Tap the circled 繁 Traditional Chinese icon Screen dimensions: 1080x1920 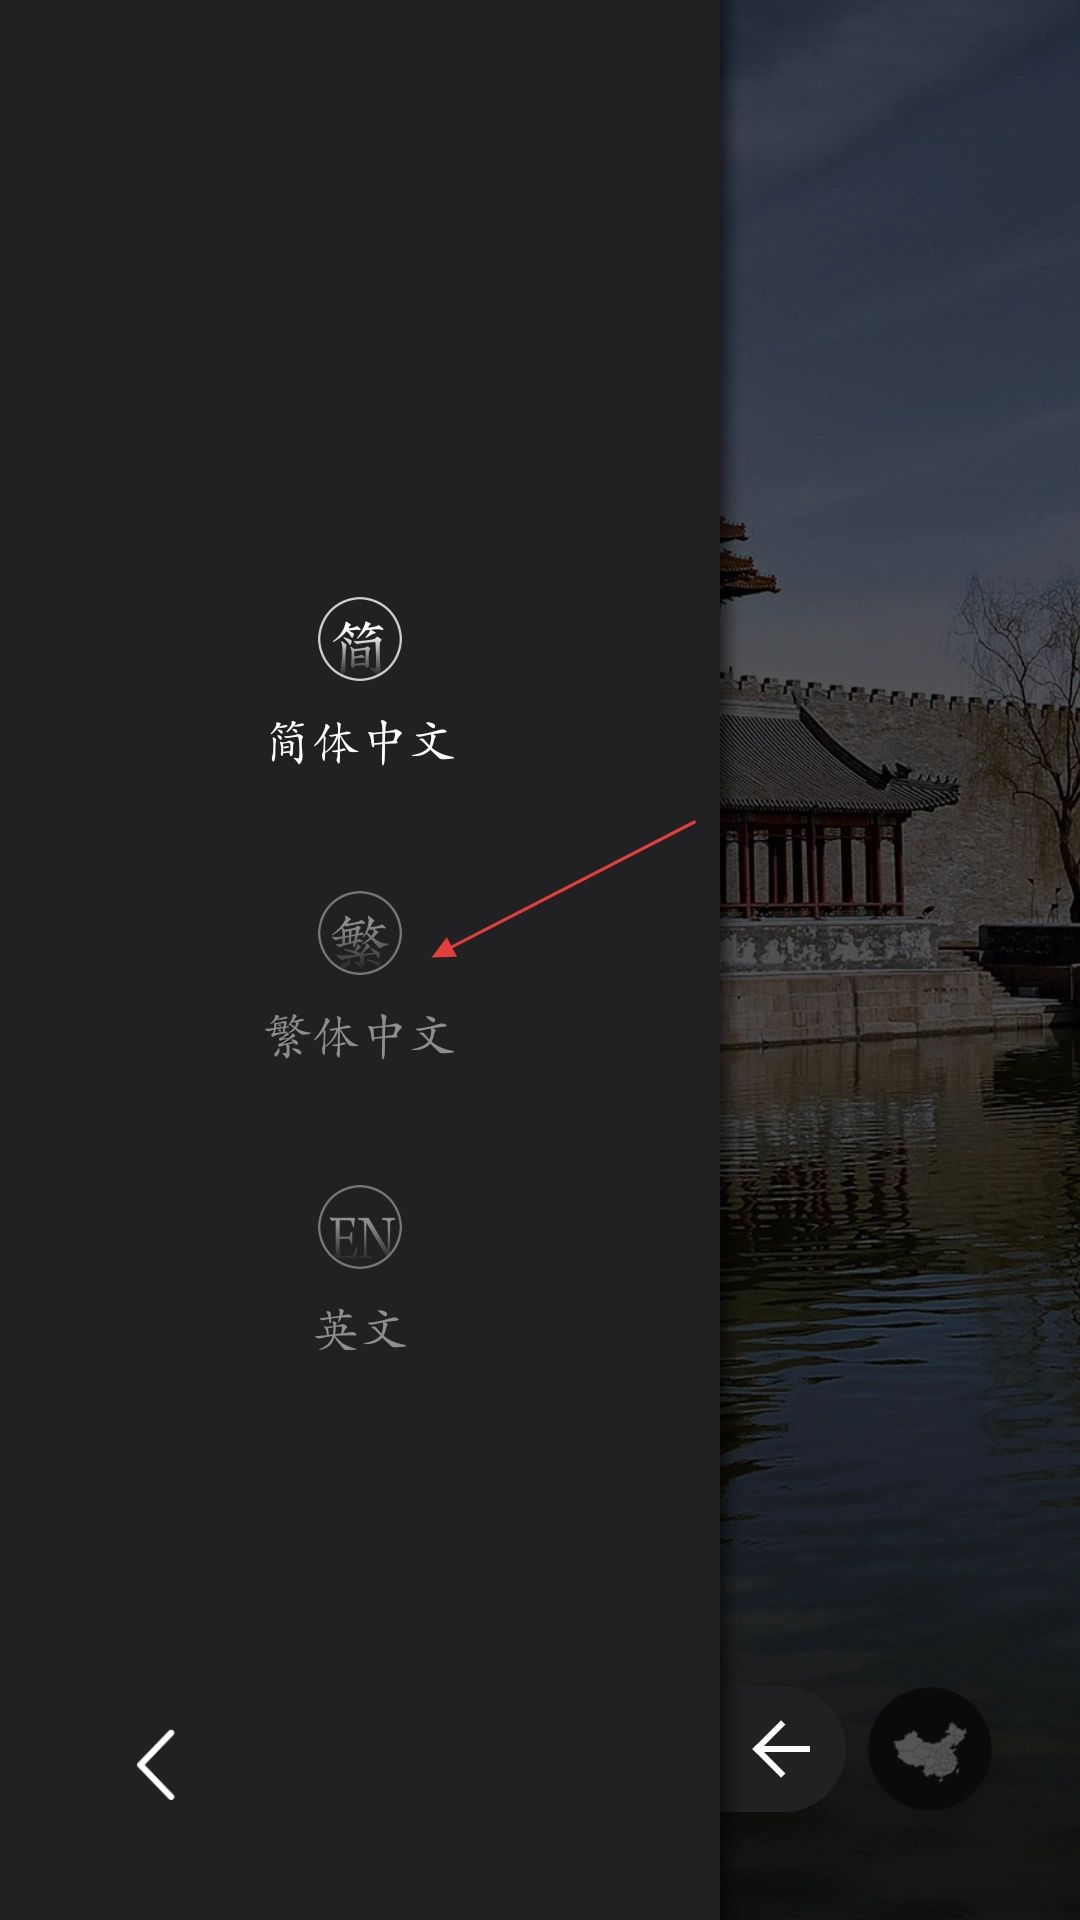tap(360, 933)
